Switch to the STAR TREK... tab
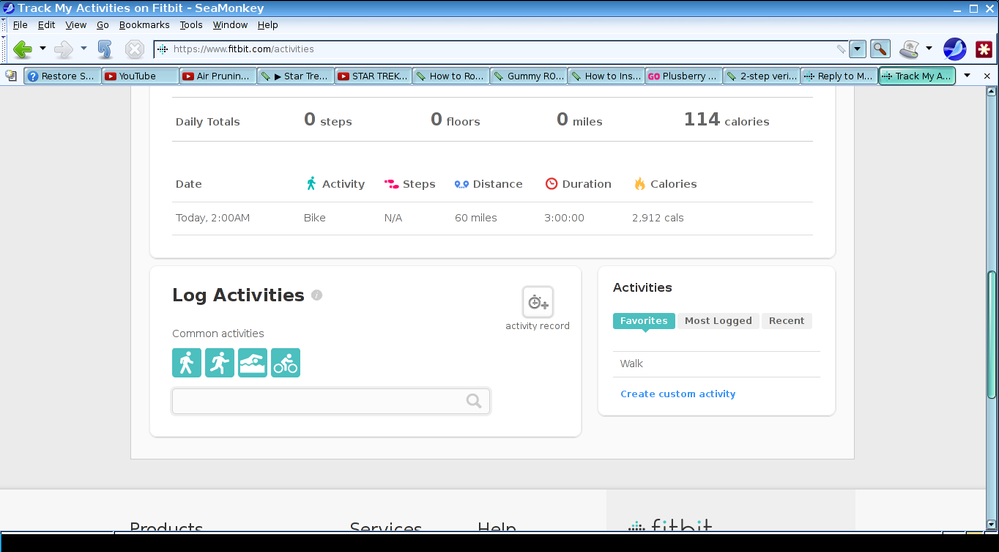Viewport: 999px width, 552px height. [373, 76]
